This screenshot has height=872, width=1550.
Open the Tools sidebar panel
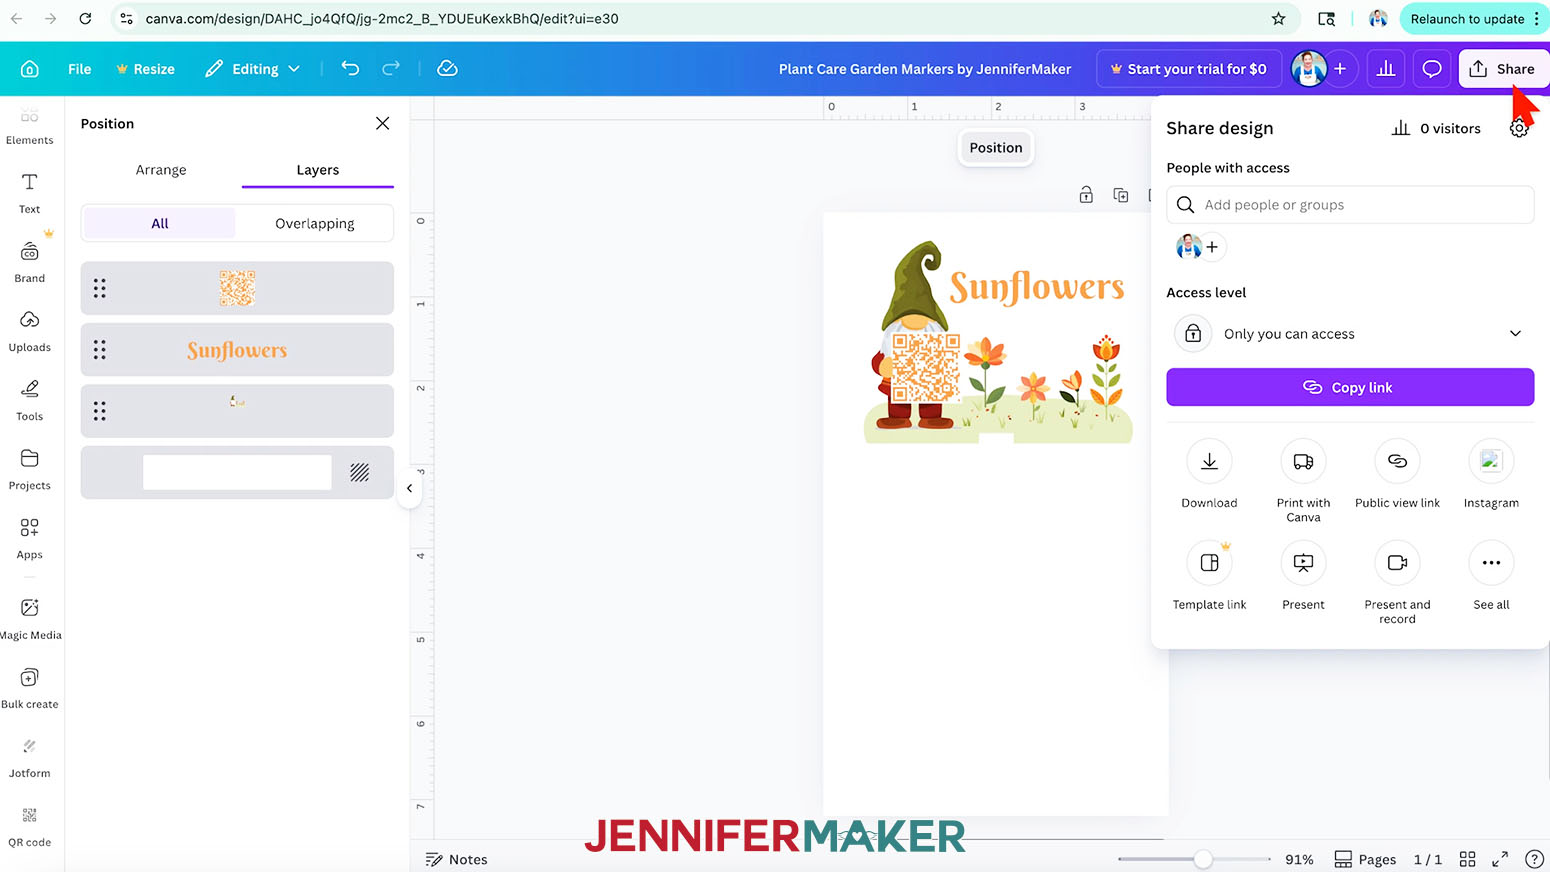tap(30, 400)
